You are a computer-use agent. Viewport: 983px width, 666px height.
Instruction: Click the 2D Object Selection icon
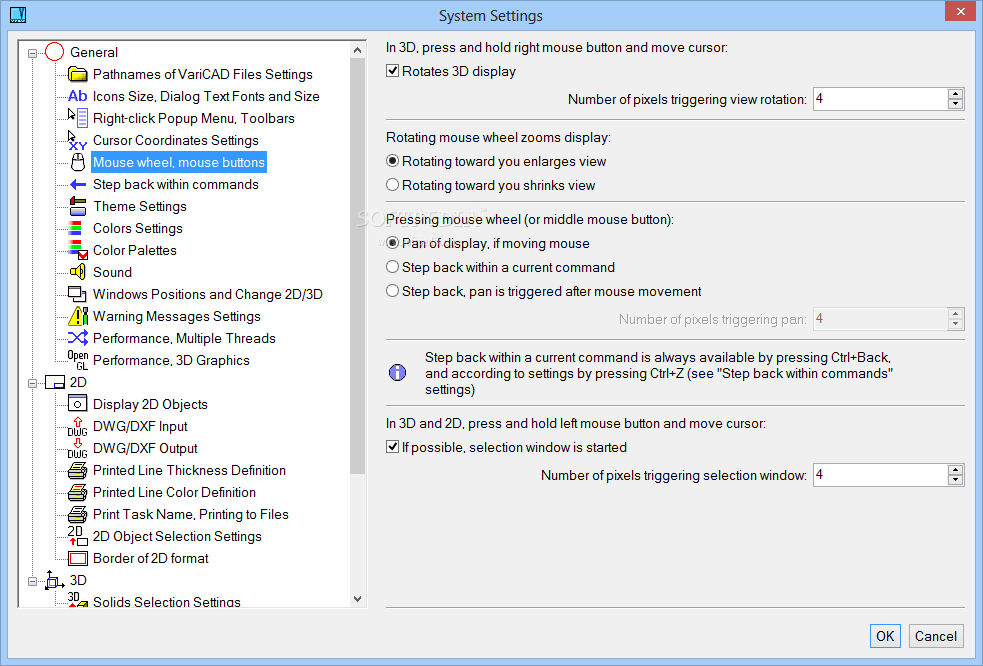click(x=78, y=536)
